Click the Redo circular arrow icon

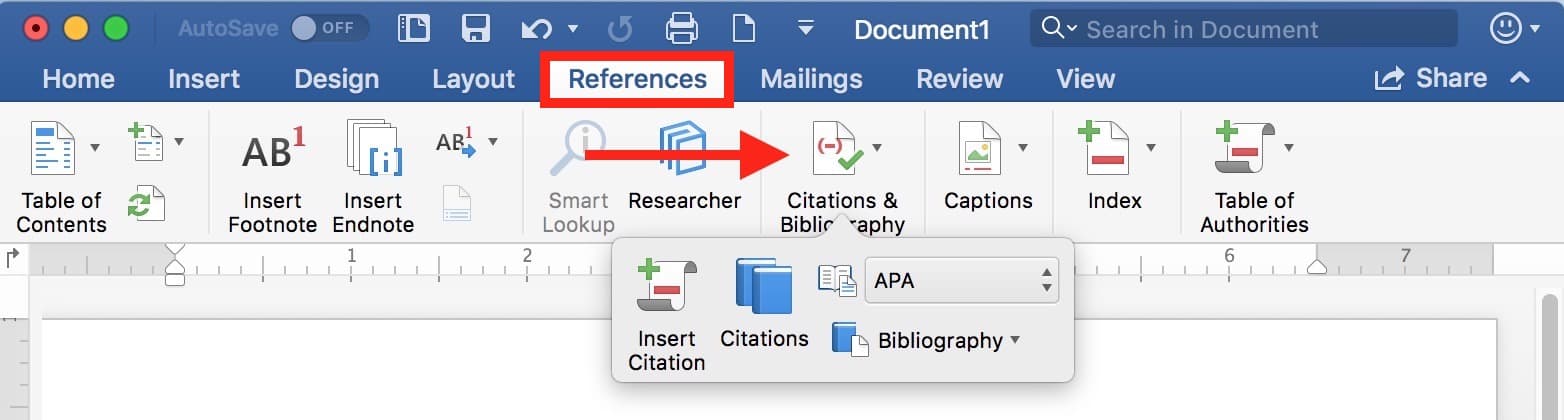point(620,28)
